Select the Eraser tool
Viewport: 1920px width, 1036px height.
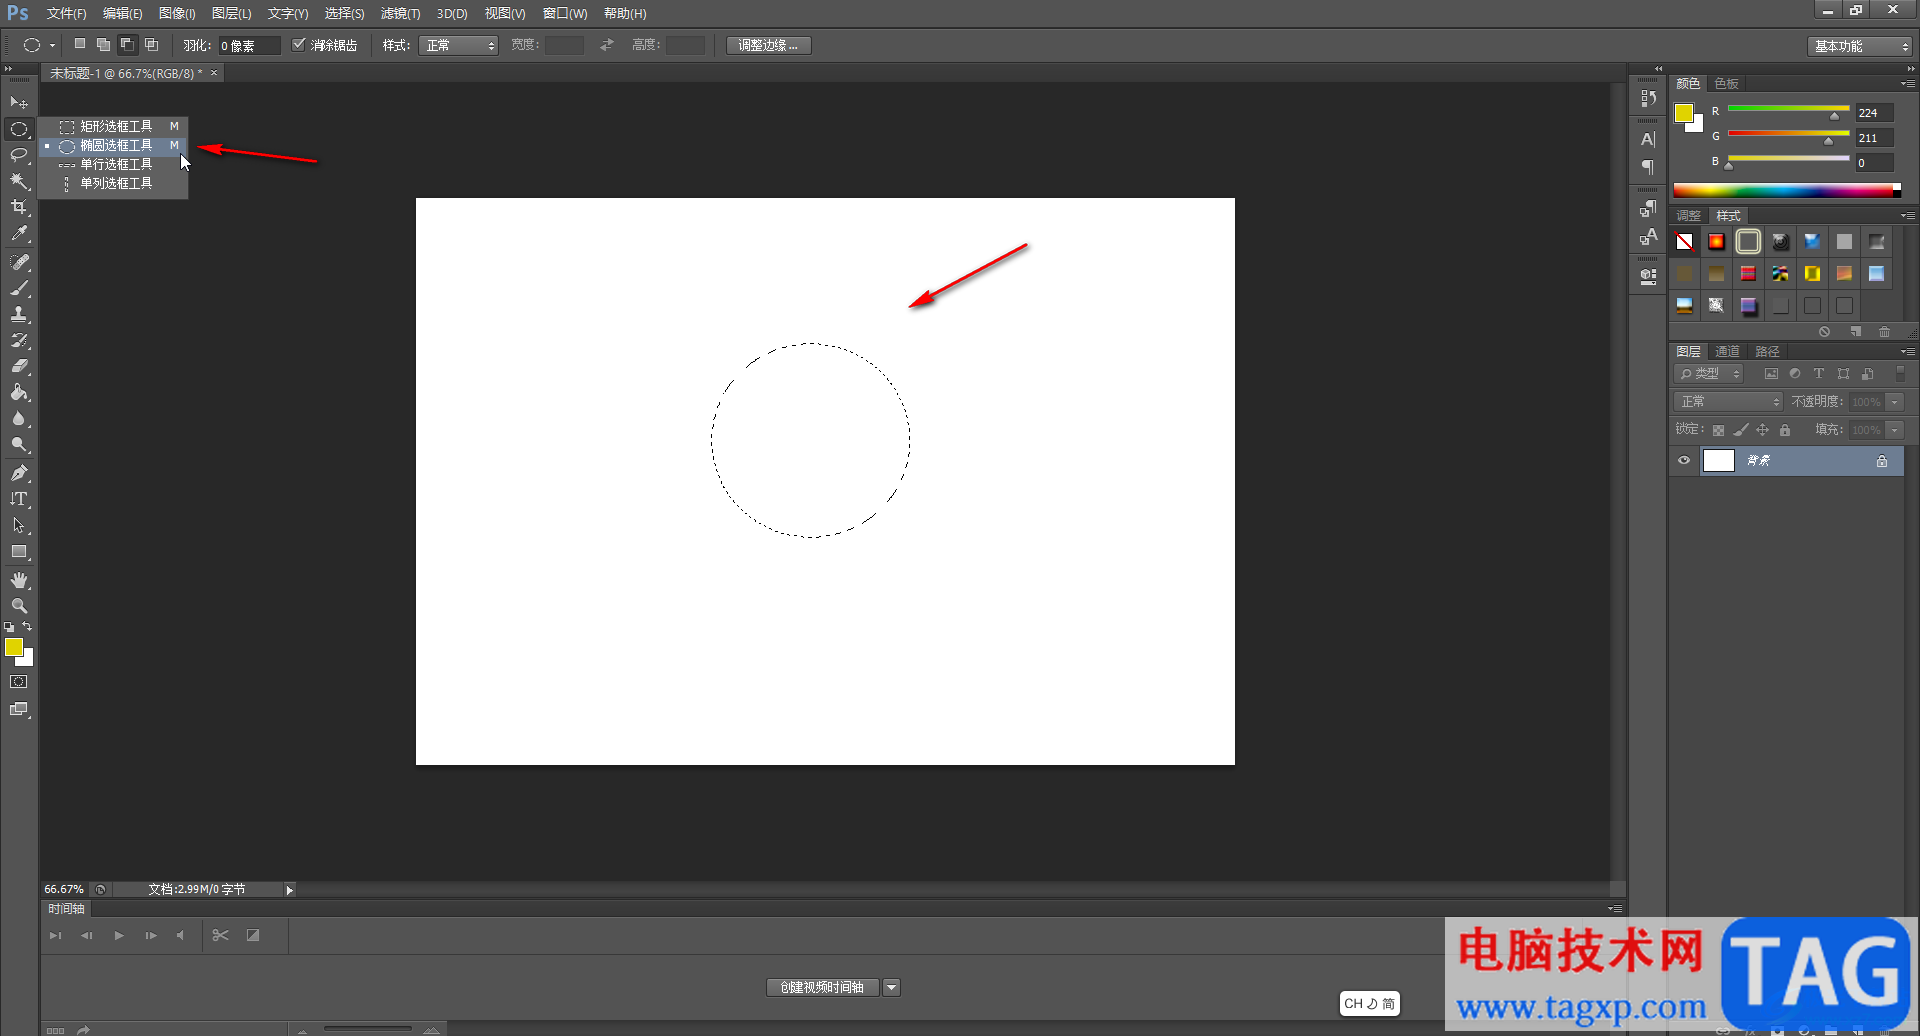[x=19, y=366]
